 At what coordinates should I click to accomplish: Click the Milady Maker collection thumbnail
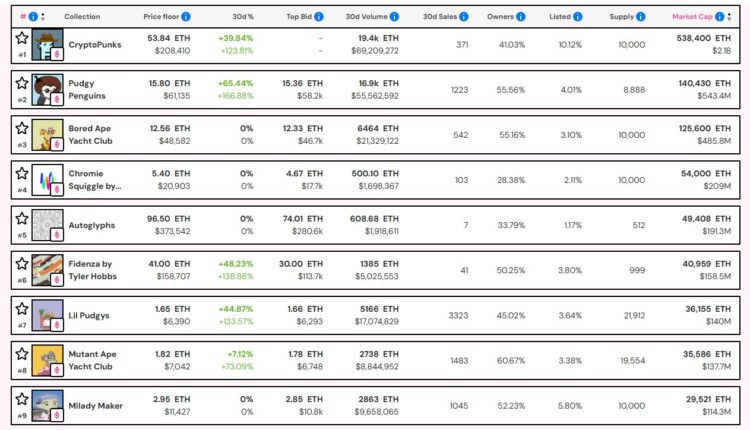tap(47, 404)
